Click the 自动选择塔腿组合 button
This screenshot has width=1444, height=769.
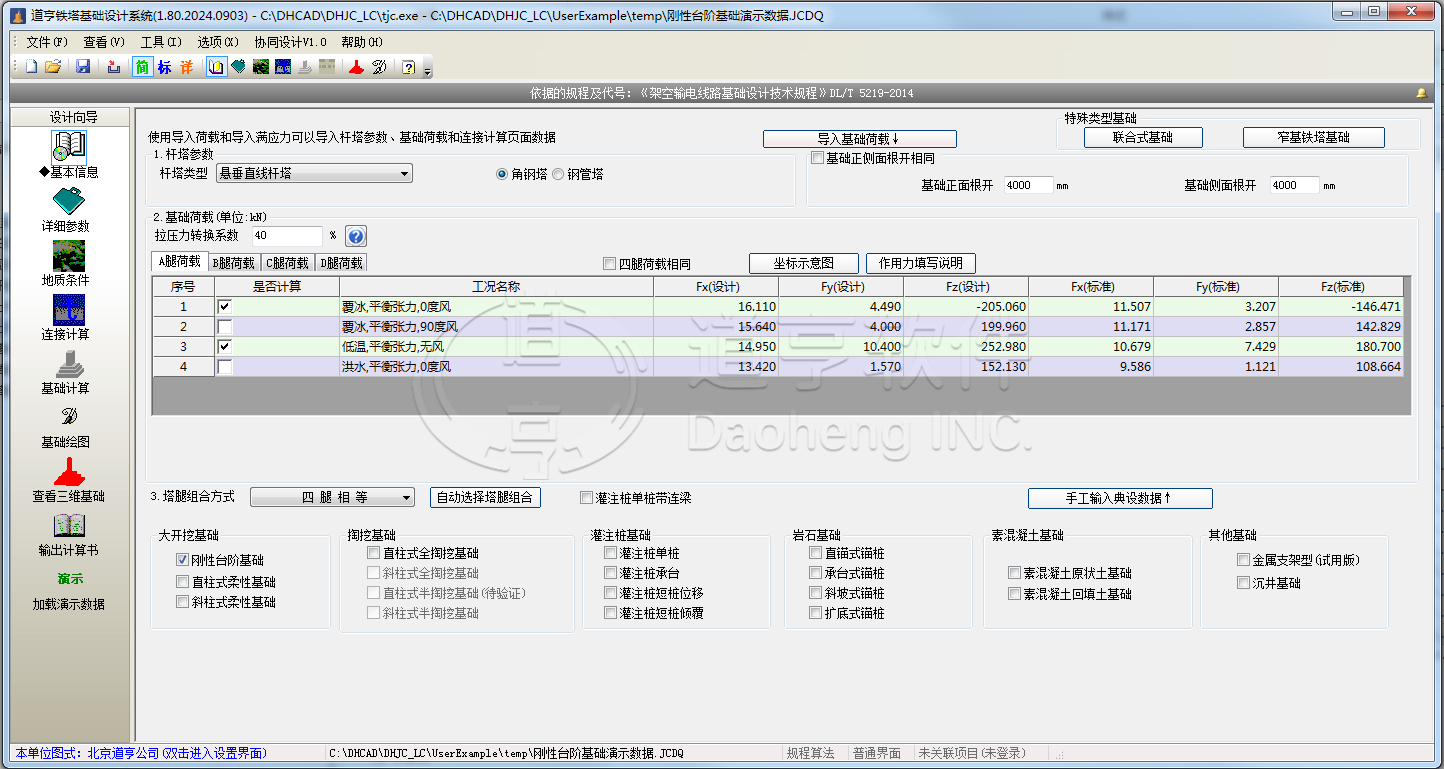point(486,498)
